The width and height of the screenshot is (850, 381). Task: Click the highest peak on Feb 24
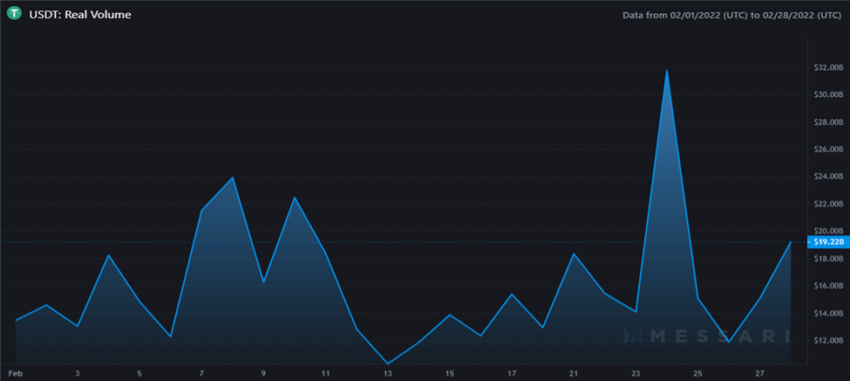(x=666, y=70)
